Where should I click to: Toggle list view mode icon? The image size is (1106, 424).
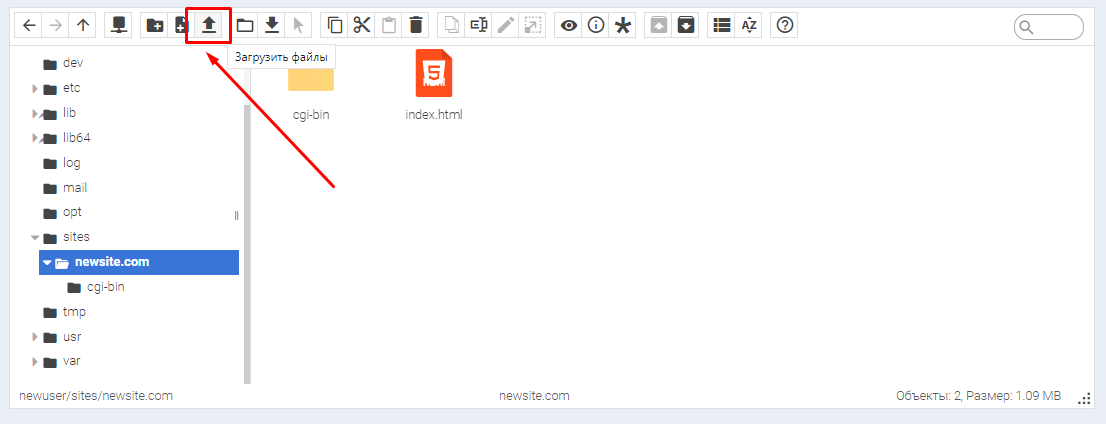[x=722, y=26]
